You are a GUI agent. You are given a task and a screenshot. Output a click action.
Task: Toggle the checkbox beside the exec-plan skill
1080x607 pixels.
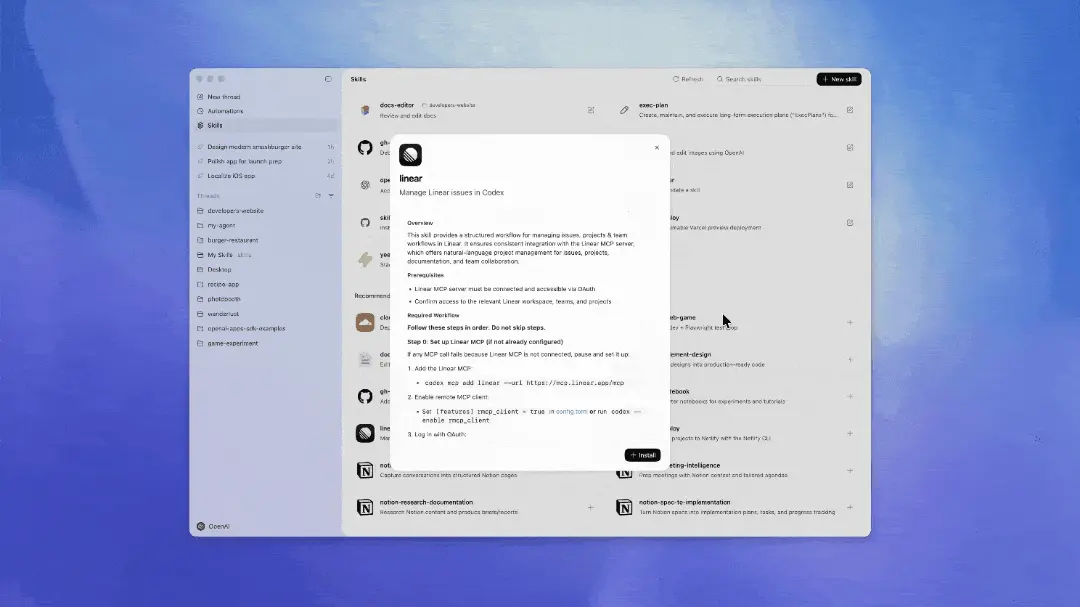(850, 110)
